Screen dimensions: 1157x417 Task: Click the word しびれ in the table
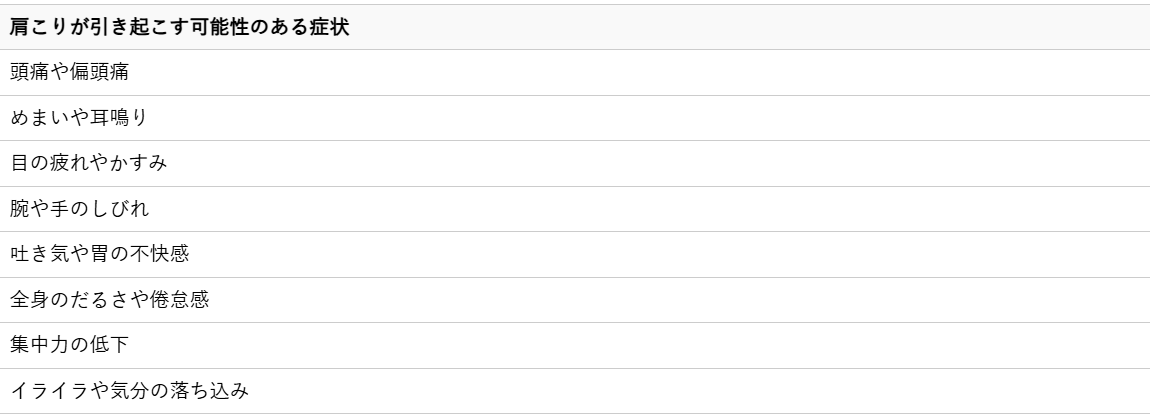click(119, 209)
